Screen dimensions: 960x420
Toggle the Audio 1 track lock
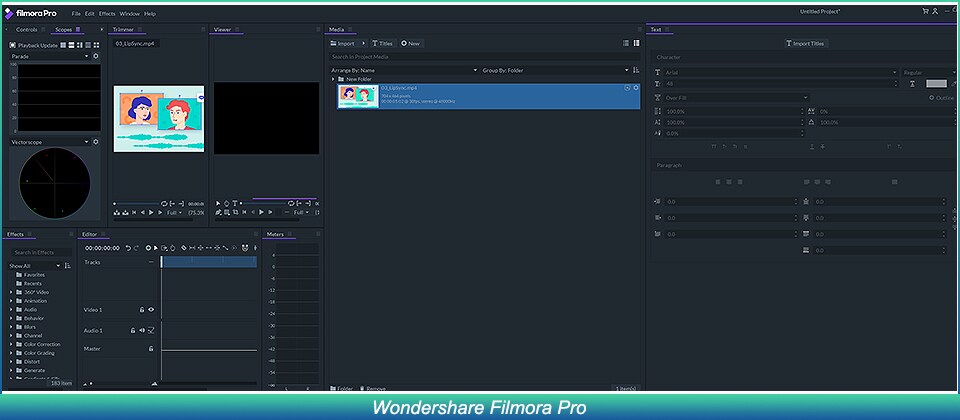[x=132, y=331]
